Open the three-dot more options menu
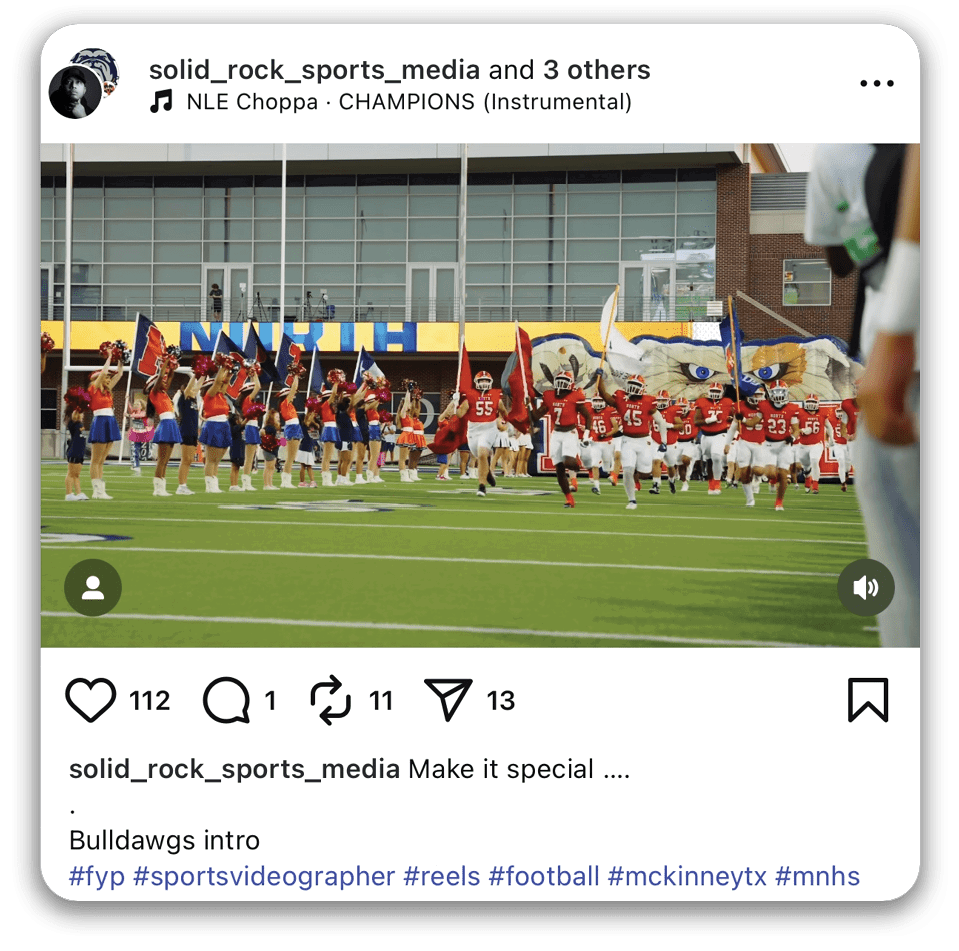The width and height of the screenshot is (959, 951). [x=876, y=83]
